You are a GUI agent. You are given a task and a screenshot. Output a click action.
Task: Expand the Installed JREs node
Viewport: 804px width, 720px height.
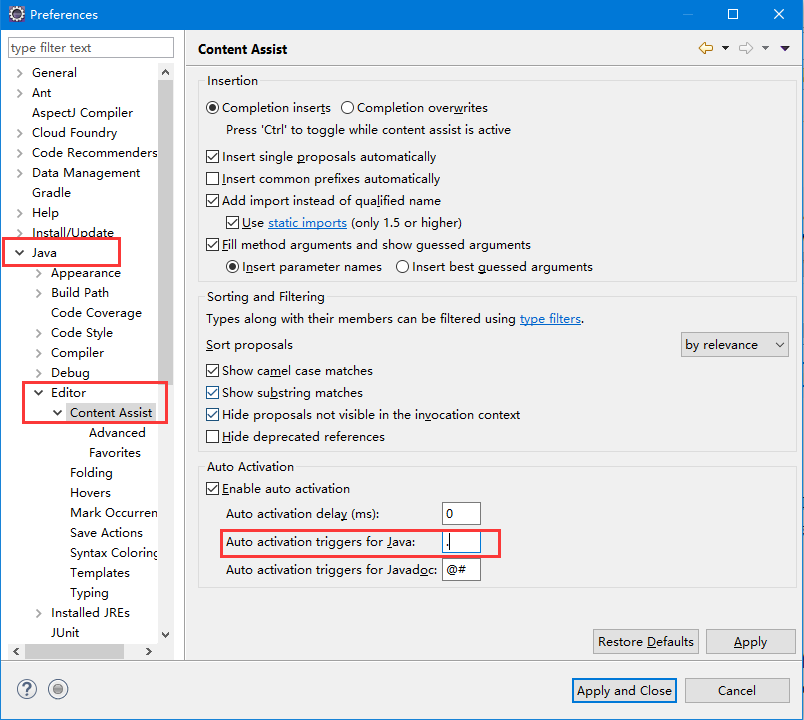point(38,613)
